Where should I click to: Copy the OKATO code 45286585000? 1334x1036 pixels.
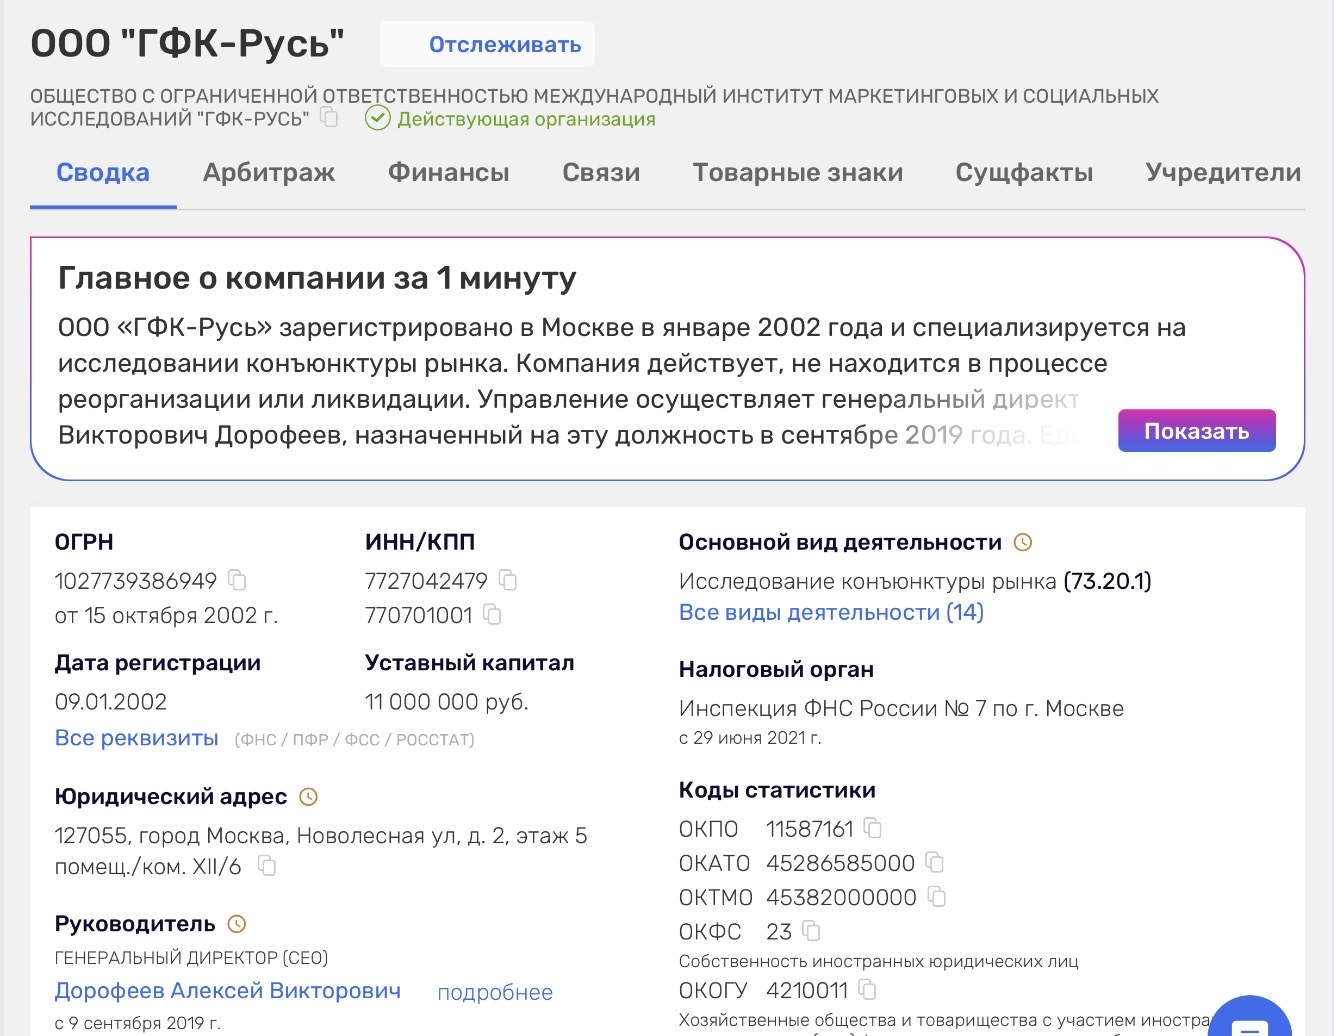[x=935, y=862]
